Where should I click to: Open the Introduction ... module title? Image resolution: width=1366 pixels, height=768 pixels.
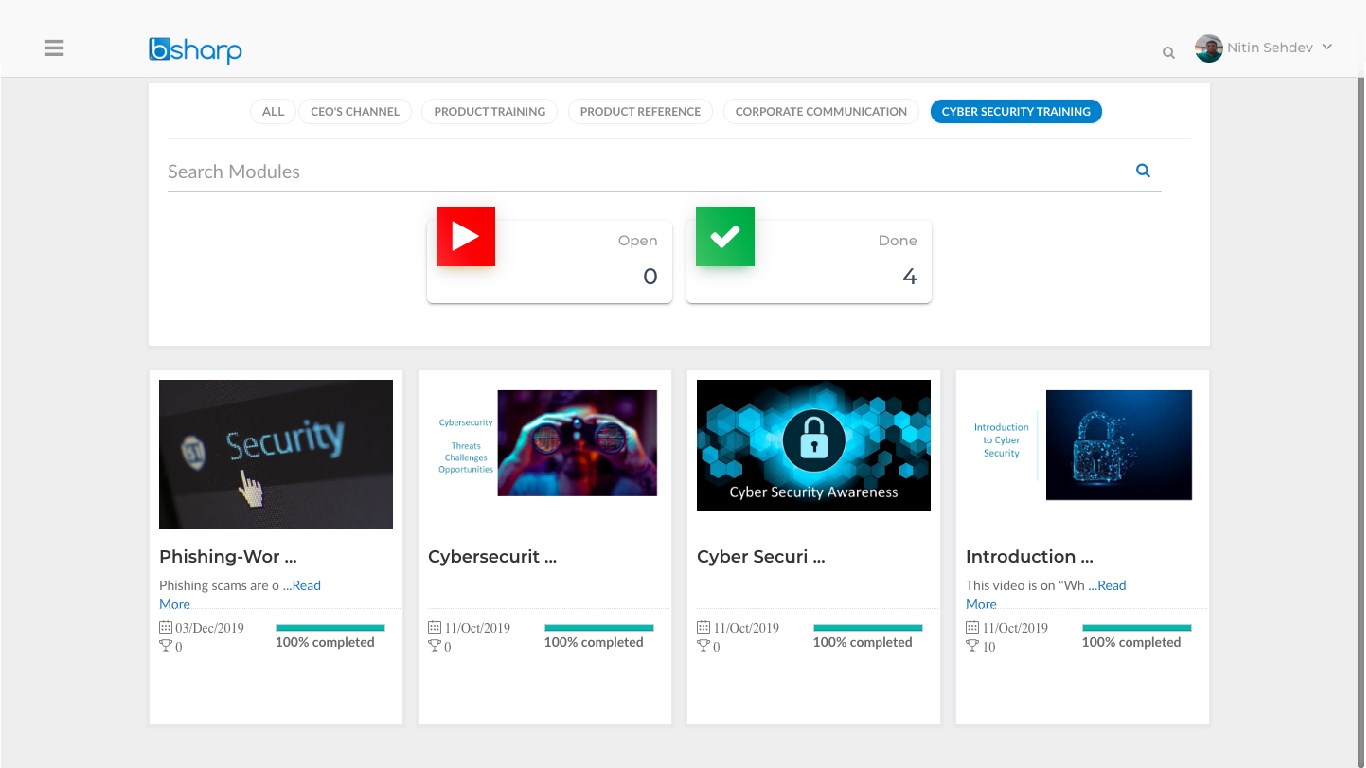(1030, 557)
